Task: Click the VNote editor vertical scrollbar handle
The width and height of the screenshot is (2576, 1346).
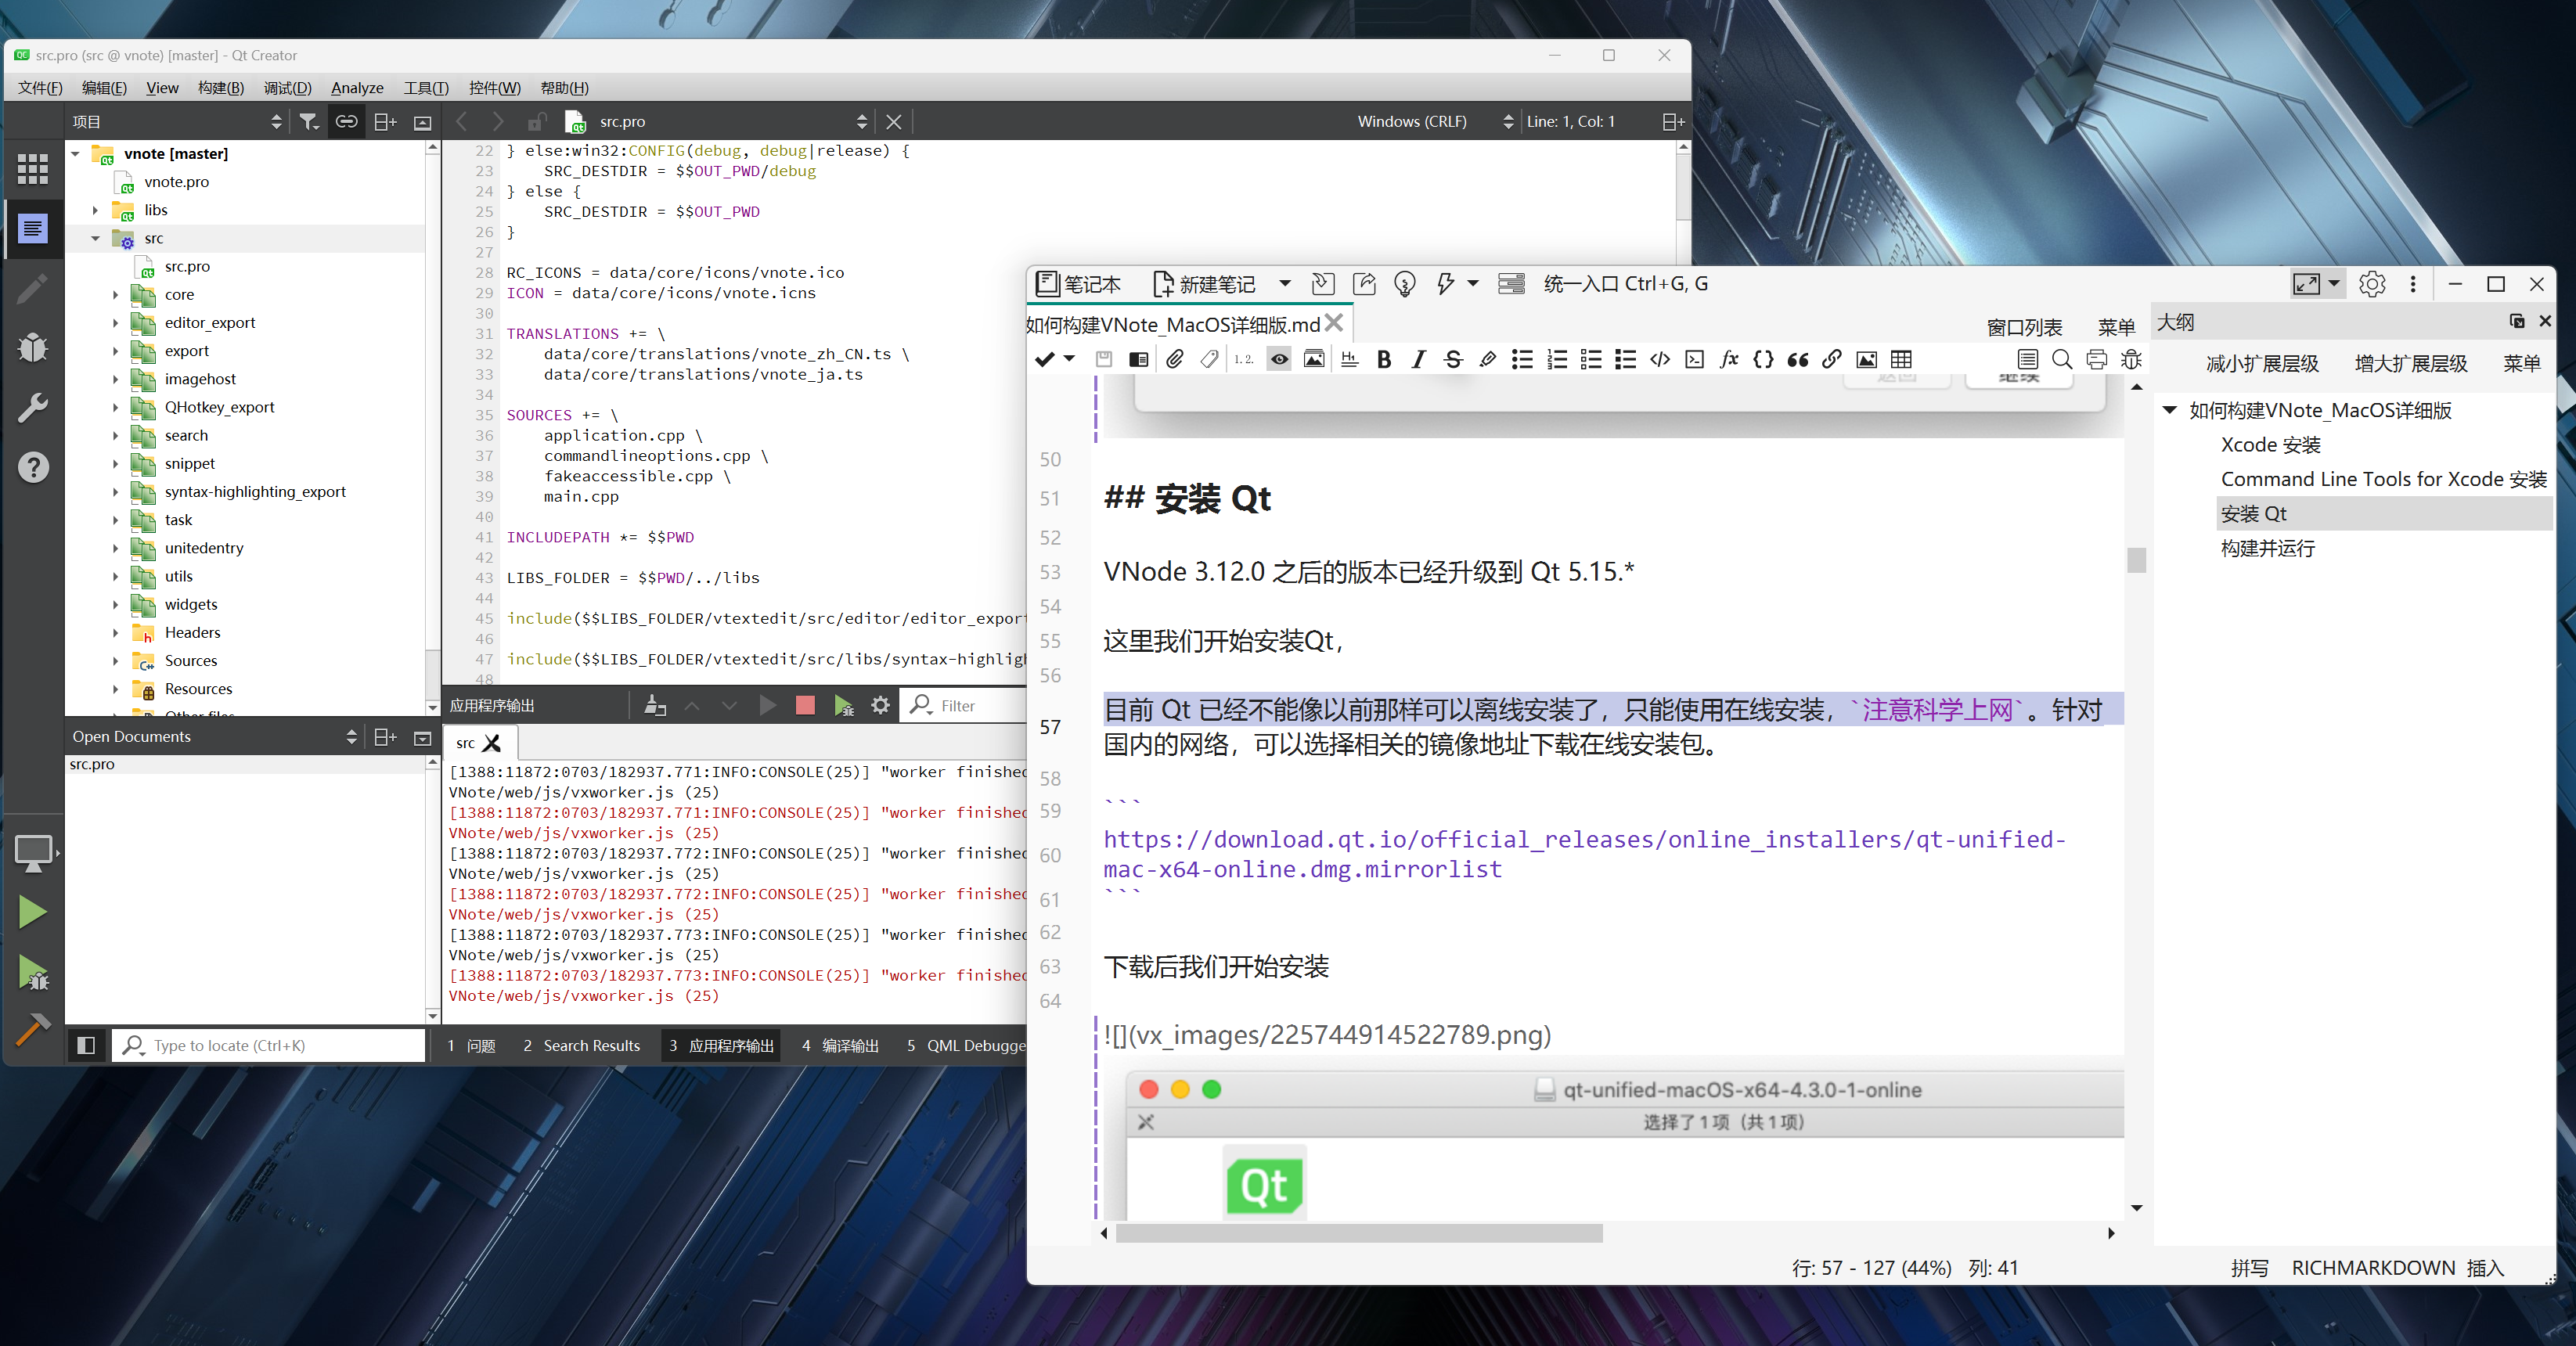Action: [x=2136, y=559]
